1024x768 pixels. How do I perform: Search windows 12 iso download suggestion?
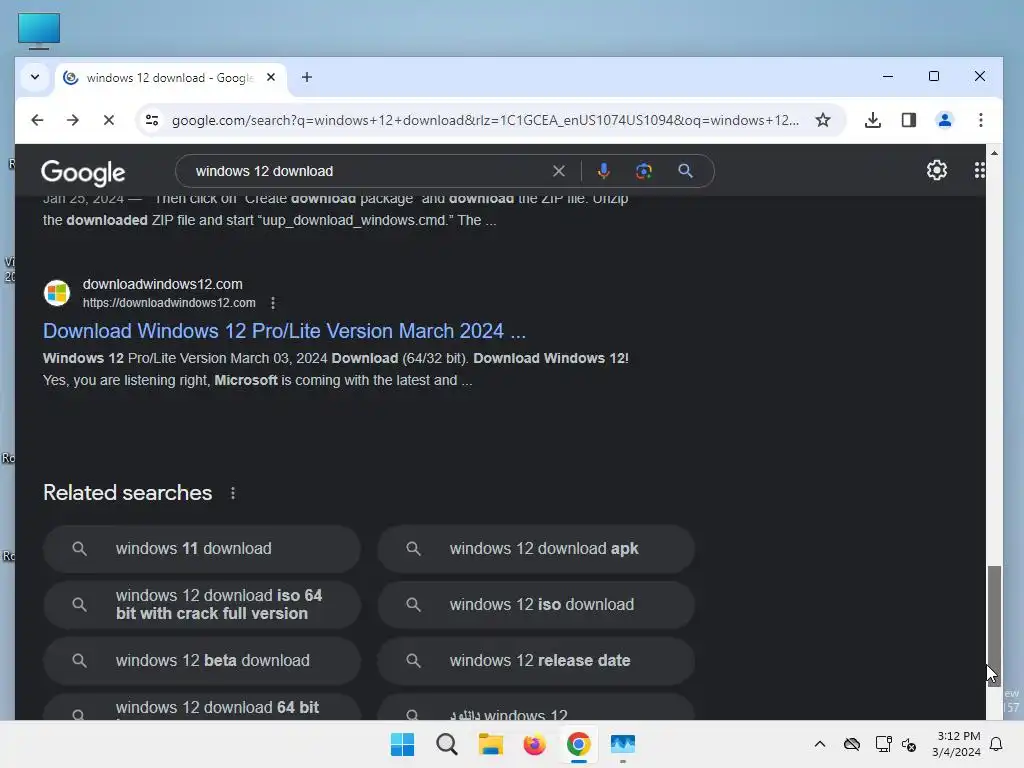tap(536, 605)
